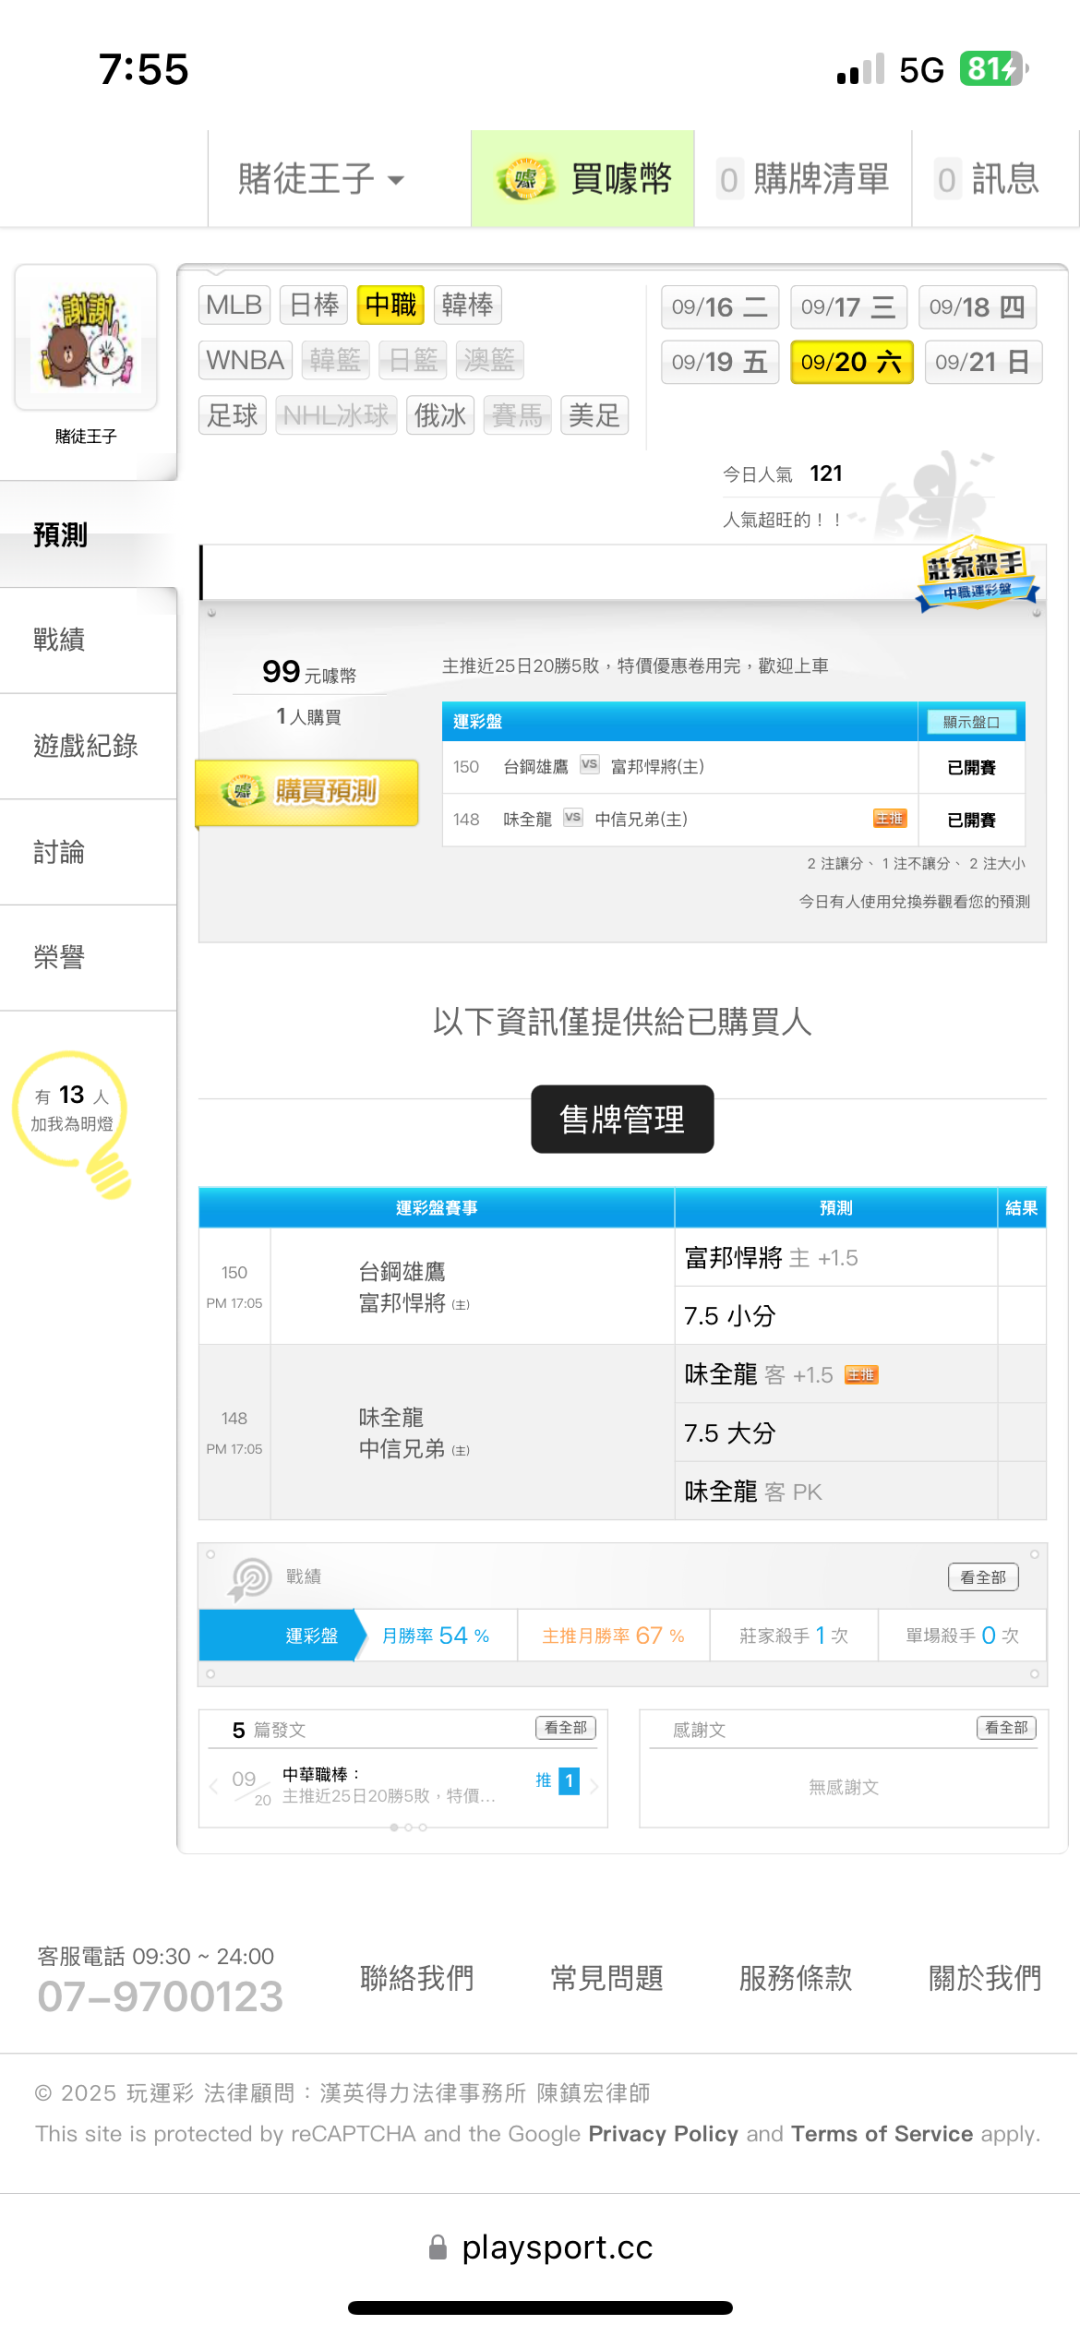Click the 月勝率 54% stat

pyautogui.click(x=436, y=1635)
